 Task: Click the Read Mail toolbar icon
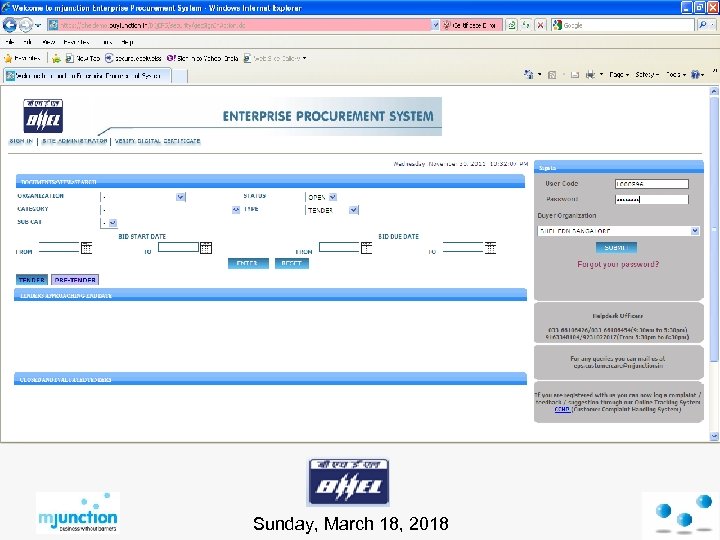(x=574, y=74)
